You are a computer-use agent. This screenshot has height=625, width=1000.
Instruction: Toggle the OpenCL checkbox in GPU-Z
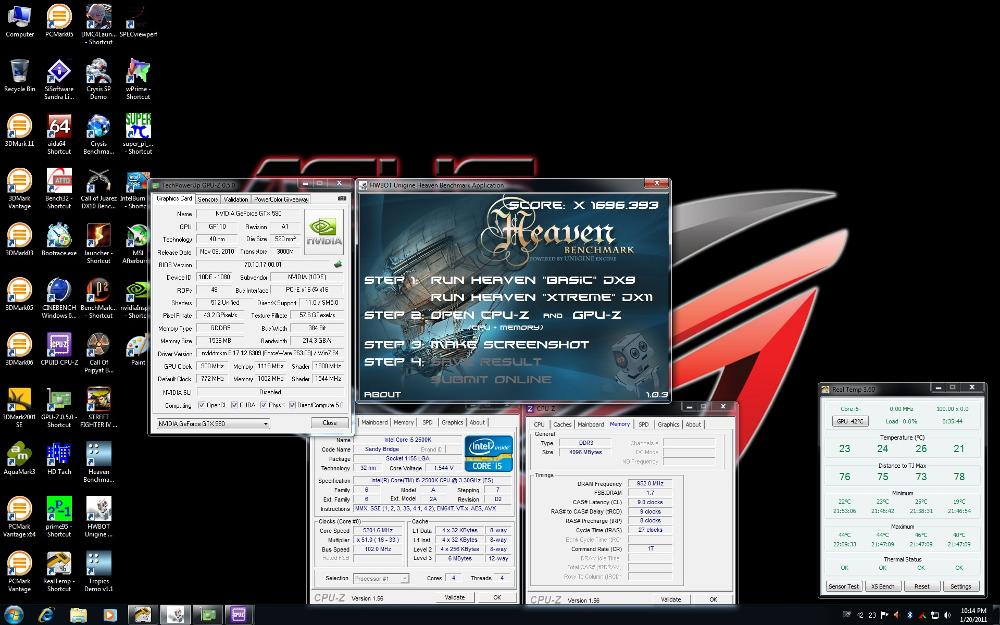[202, 405]
